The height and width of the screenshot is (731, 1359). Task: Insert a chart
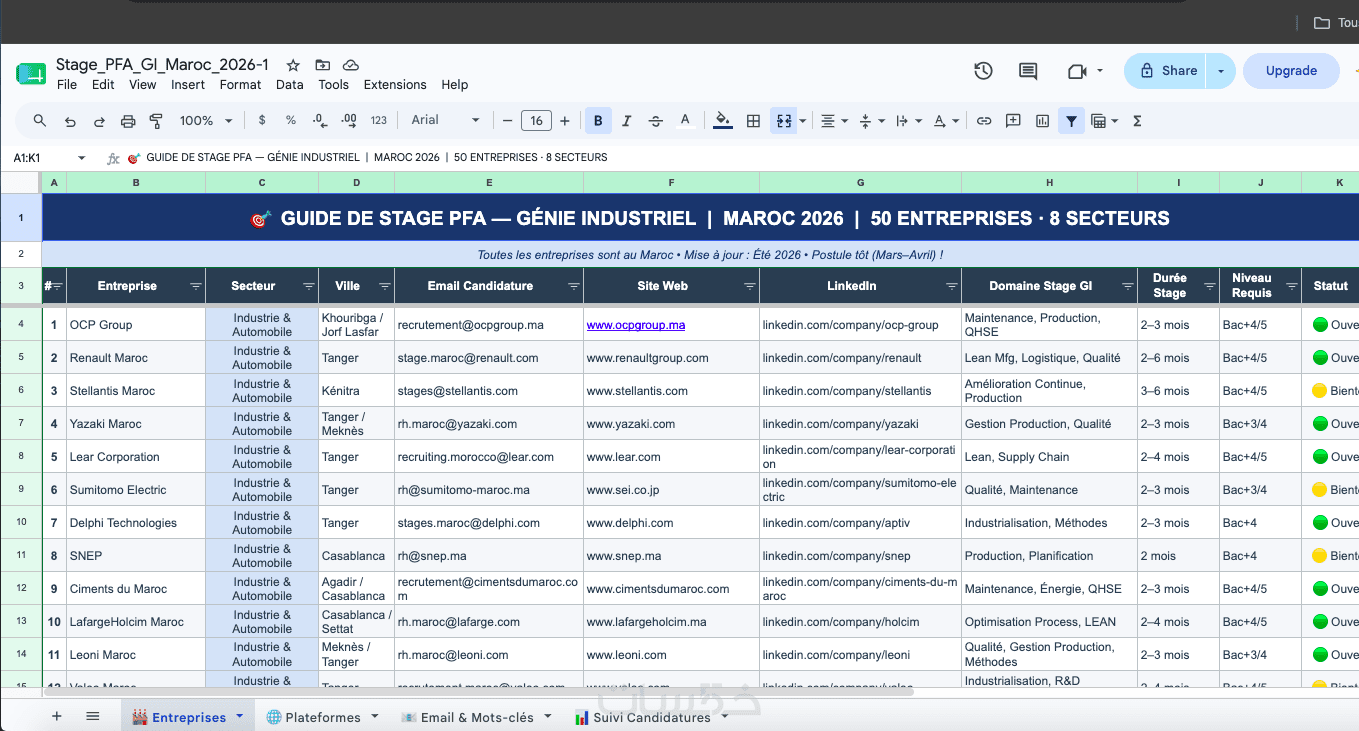pyautogui.click(x=1043, y=121)
